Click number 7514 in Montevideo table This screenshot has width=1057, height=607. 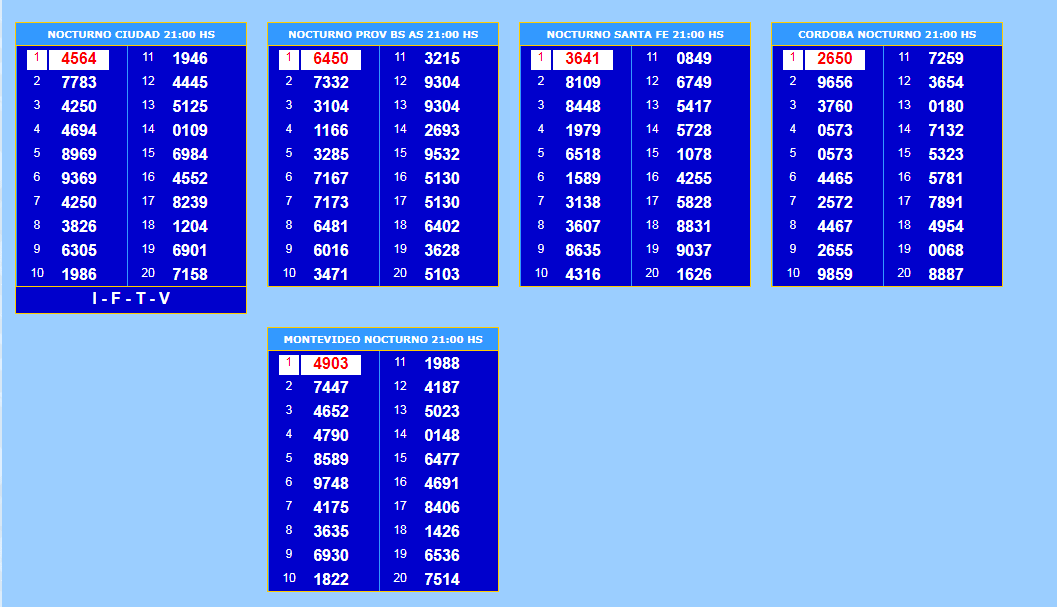[x=442, y=579]
